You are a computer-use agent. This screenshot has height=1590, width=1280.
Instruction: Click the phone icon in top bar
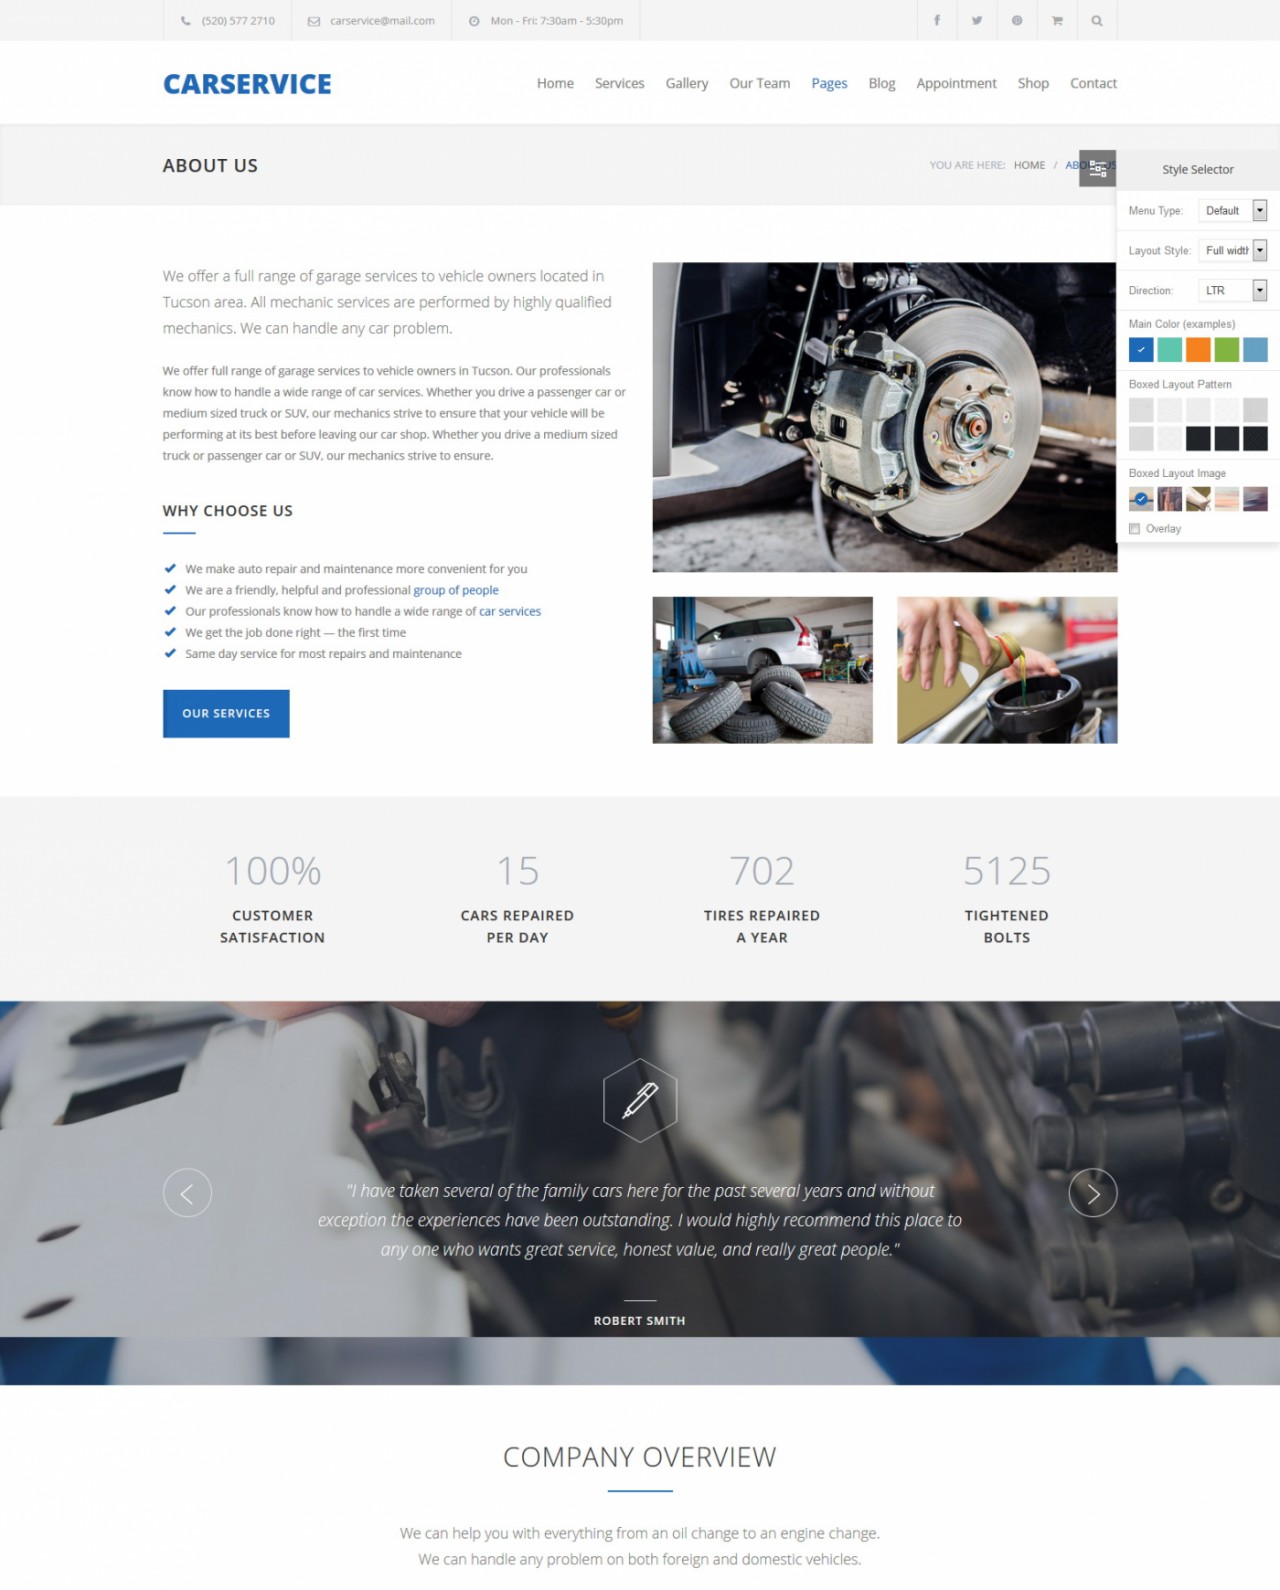click(x=186, y=21)
